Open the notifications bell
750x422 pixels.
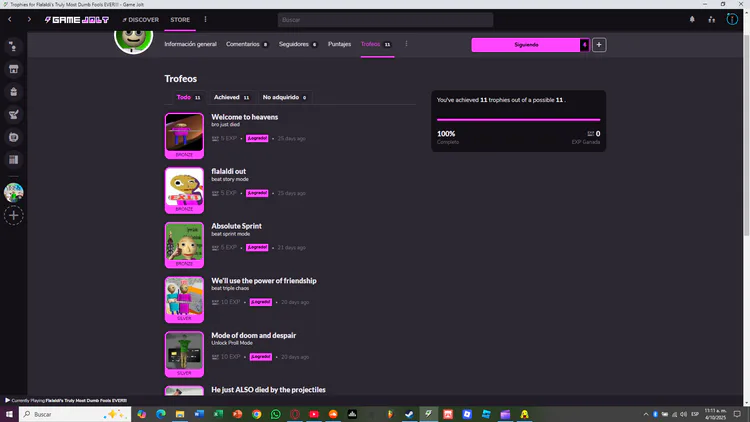(692, 20)
